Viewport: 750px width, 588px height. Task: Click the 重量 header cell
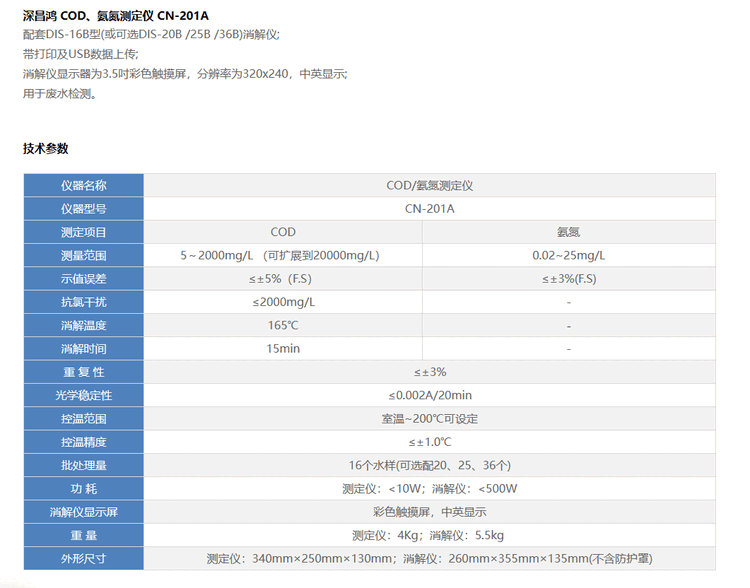[x=84, y=535]
